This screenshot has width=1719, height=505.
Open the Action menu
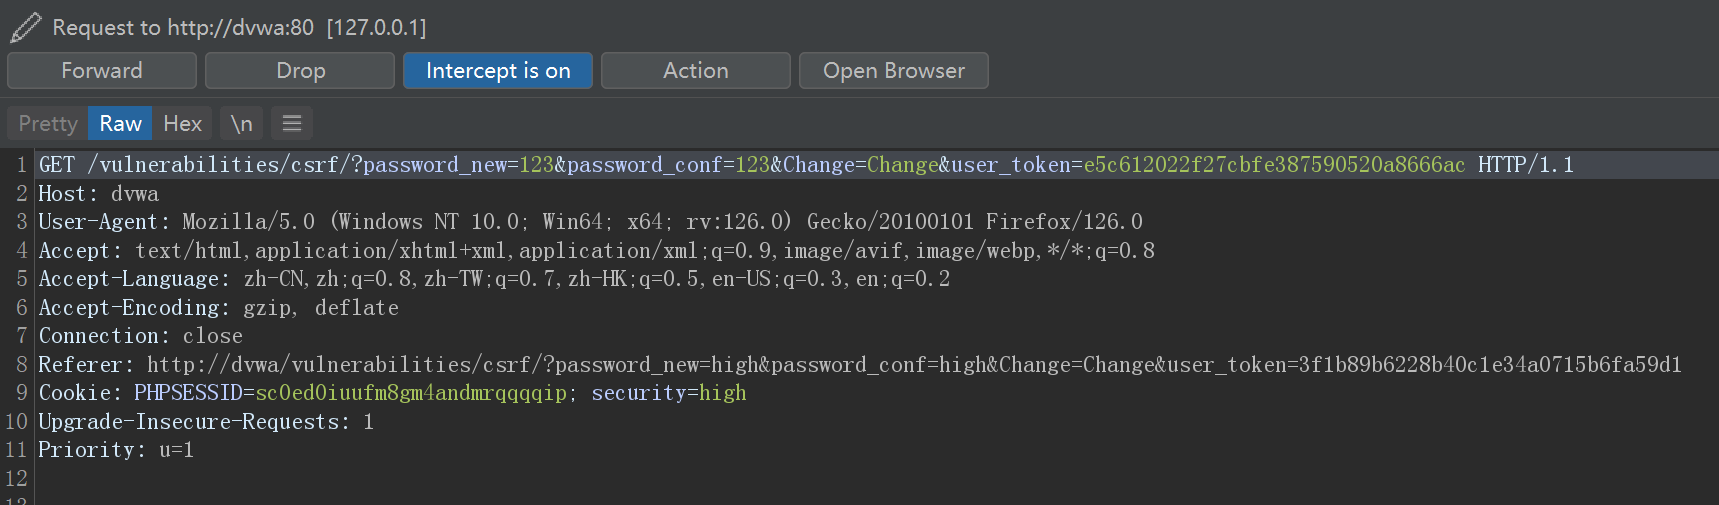696,71
